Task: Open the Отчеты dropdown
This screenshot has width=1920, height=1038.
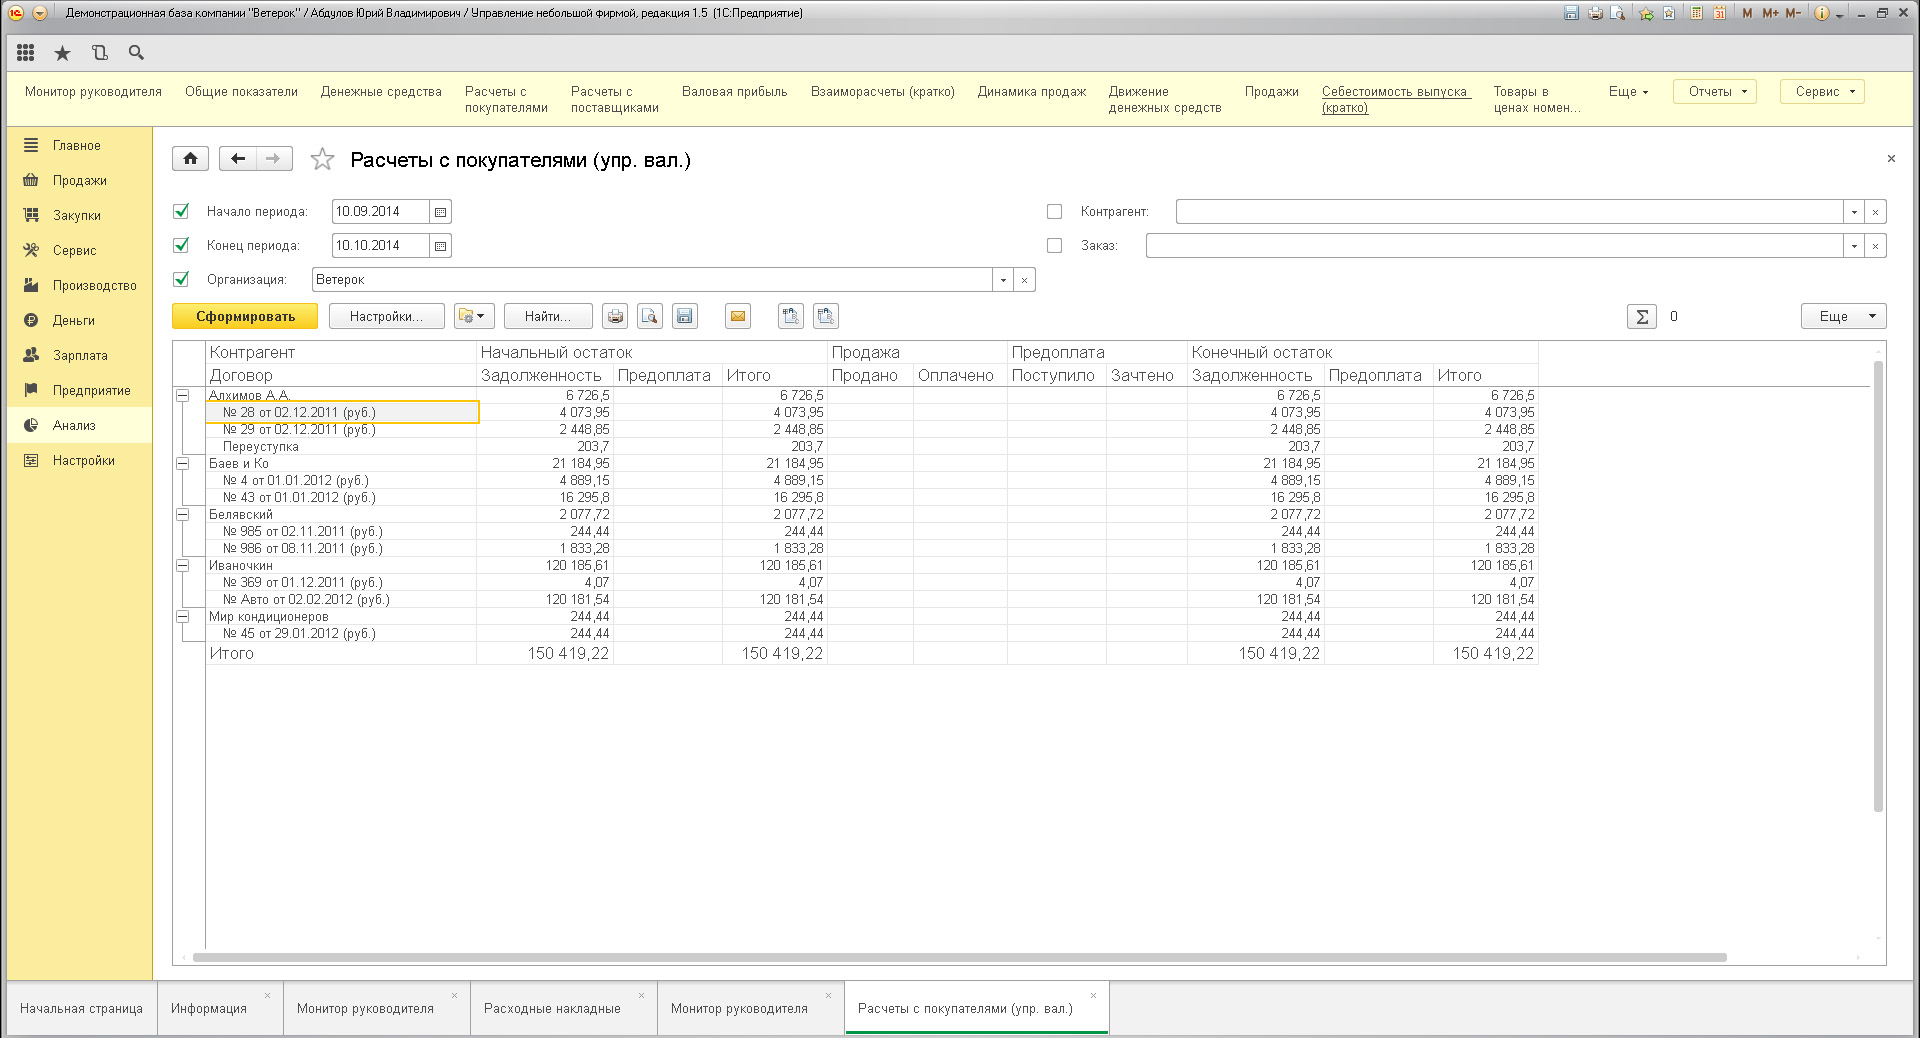Action: [x=1715, y=91]
